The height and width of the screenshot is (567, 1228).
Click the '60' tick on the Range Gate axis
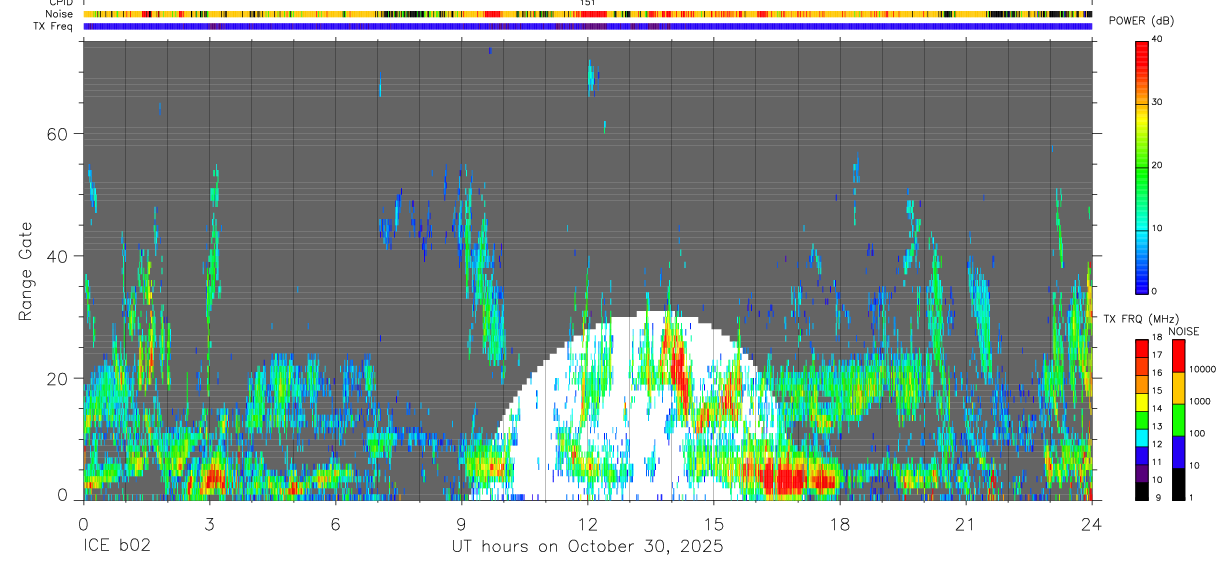coord(59,133)
